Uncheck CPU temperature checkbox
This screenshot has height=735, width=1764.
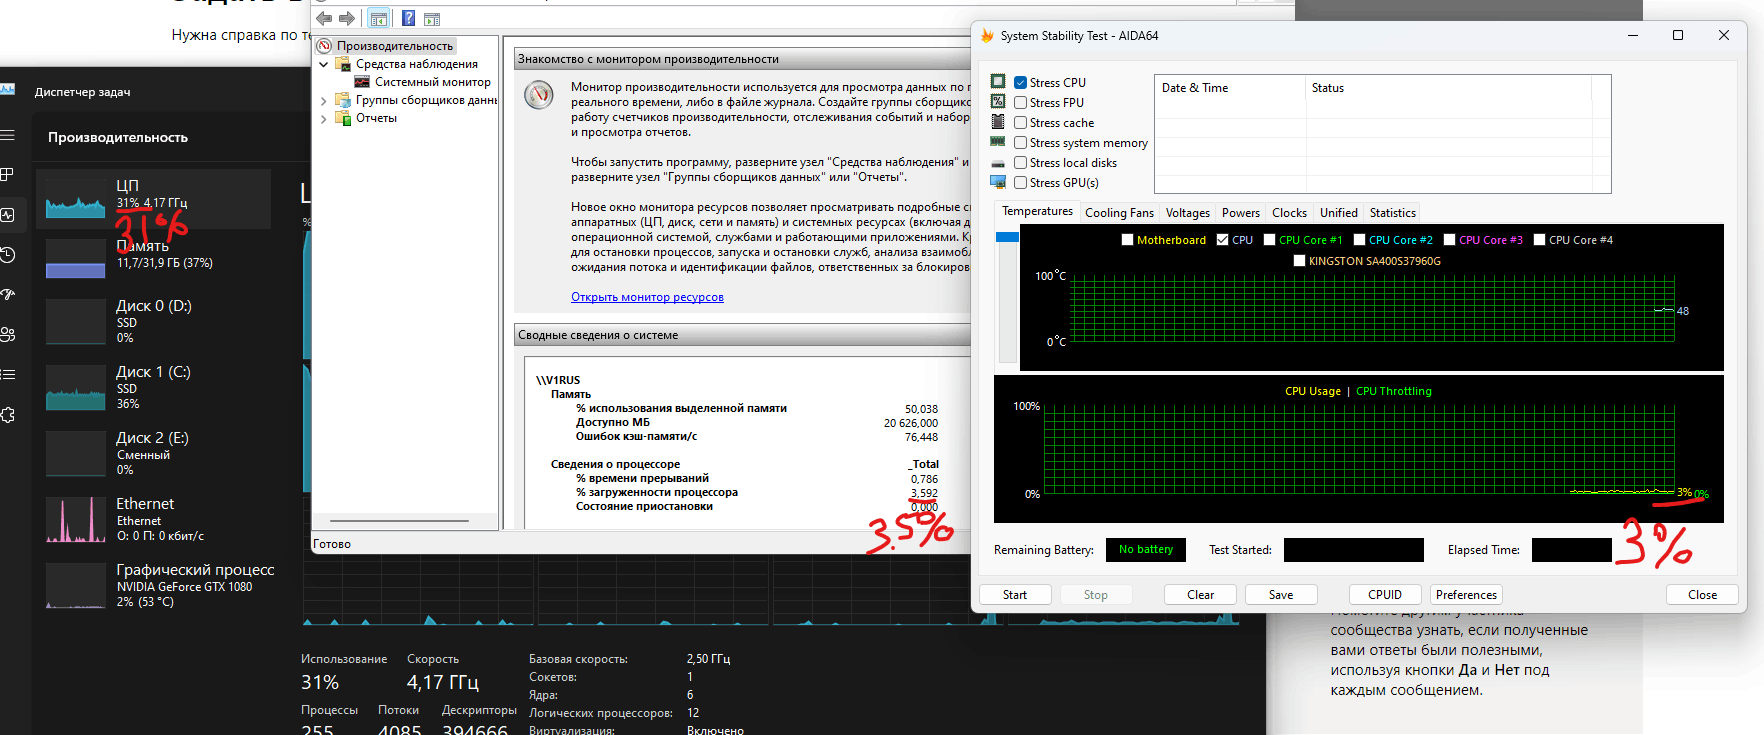[x=1223, y=240]
